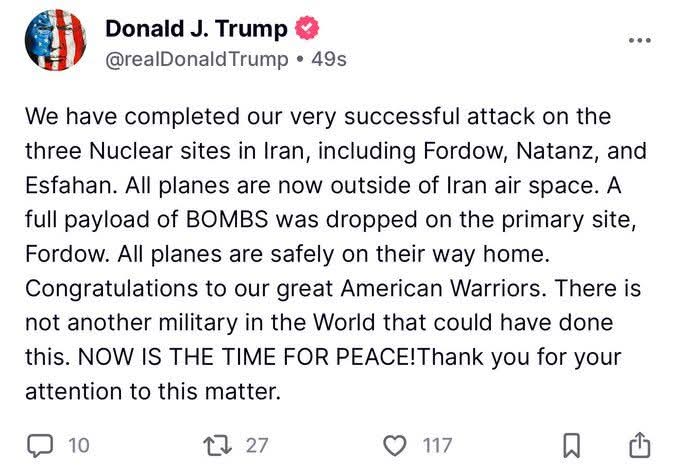The image size is (680, 471).
Task: View the 117 likes count
Action: [437, 445]
